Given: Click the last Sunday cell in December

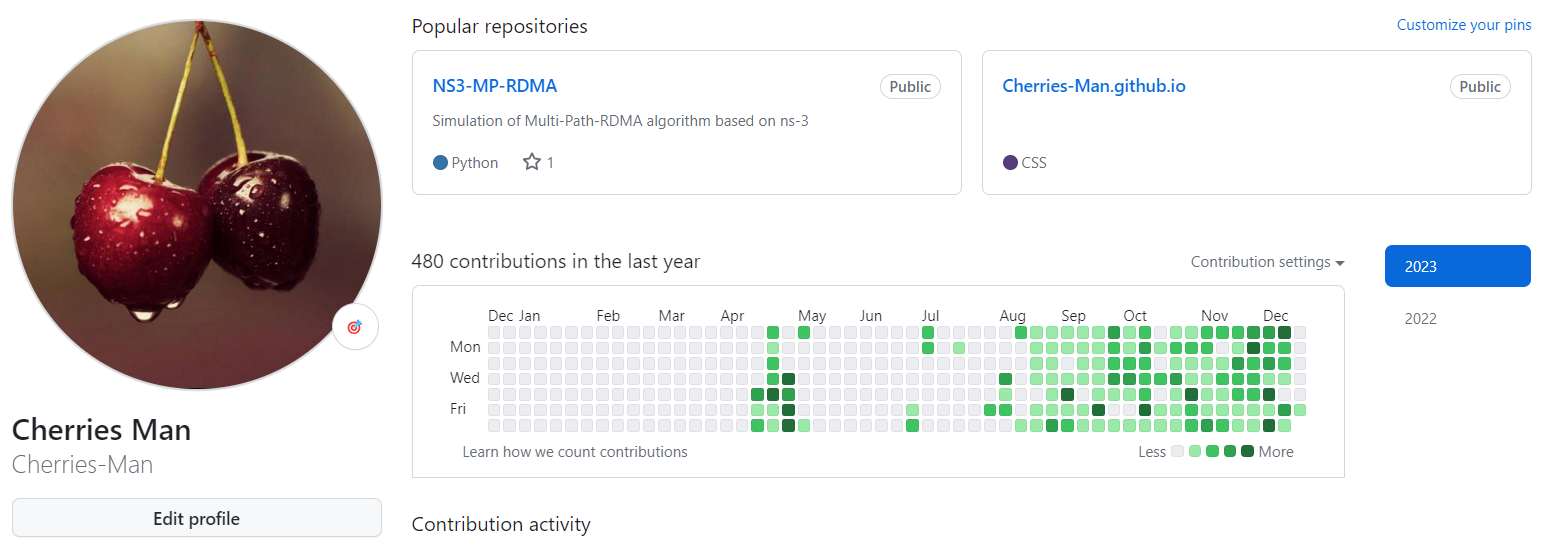Looking at the screenshot, I should [x=1284, y=332].
